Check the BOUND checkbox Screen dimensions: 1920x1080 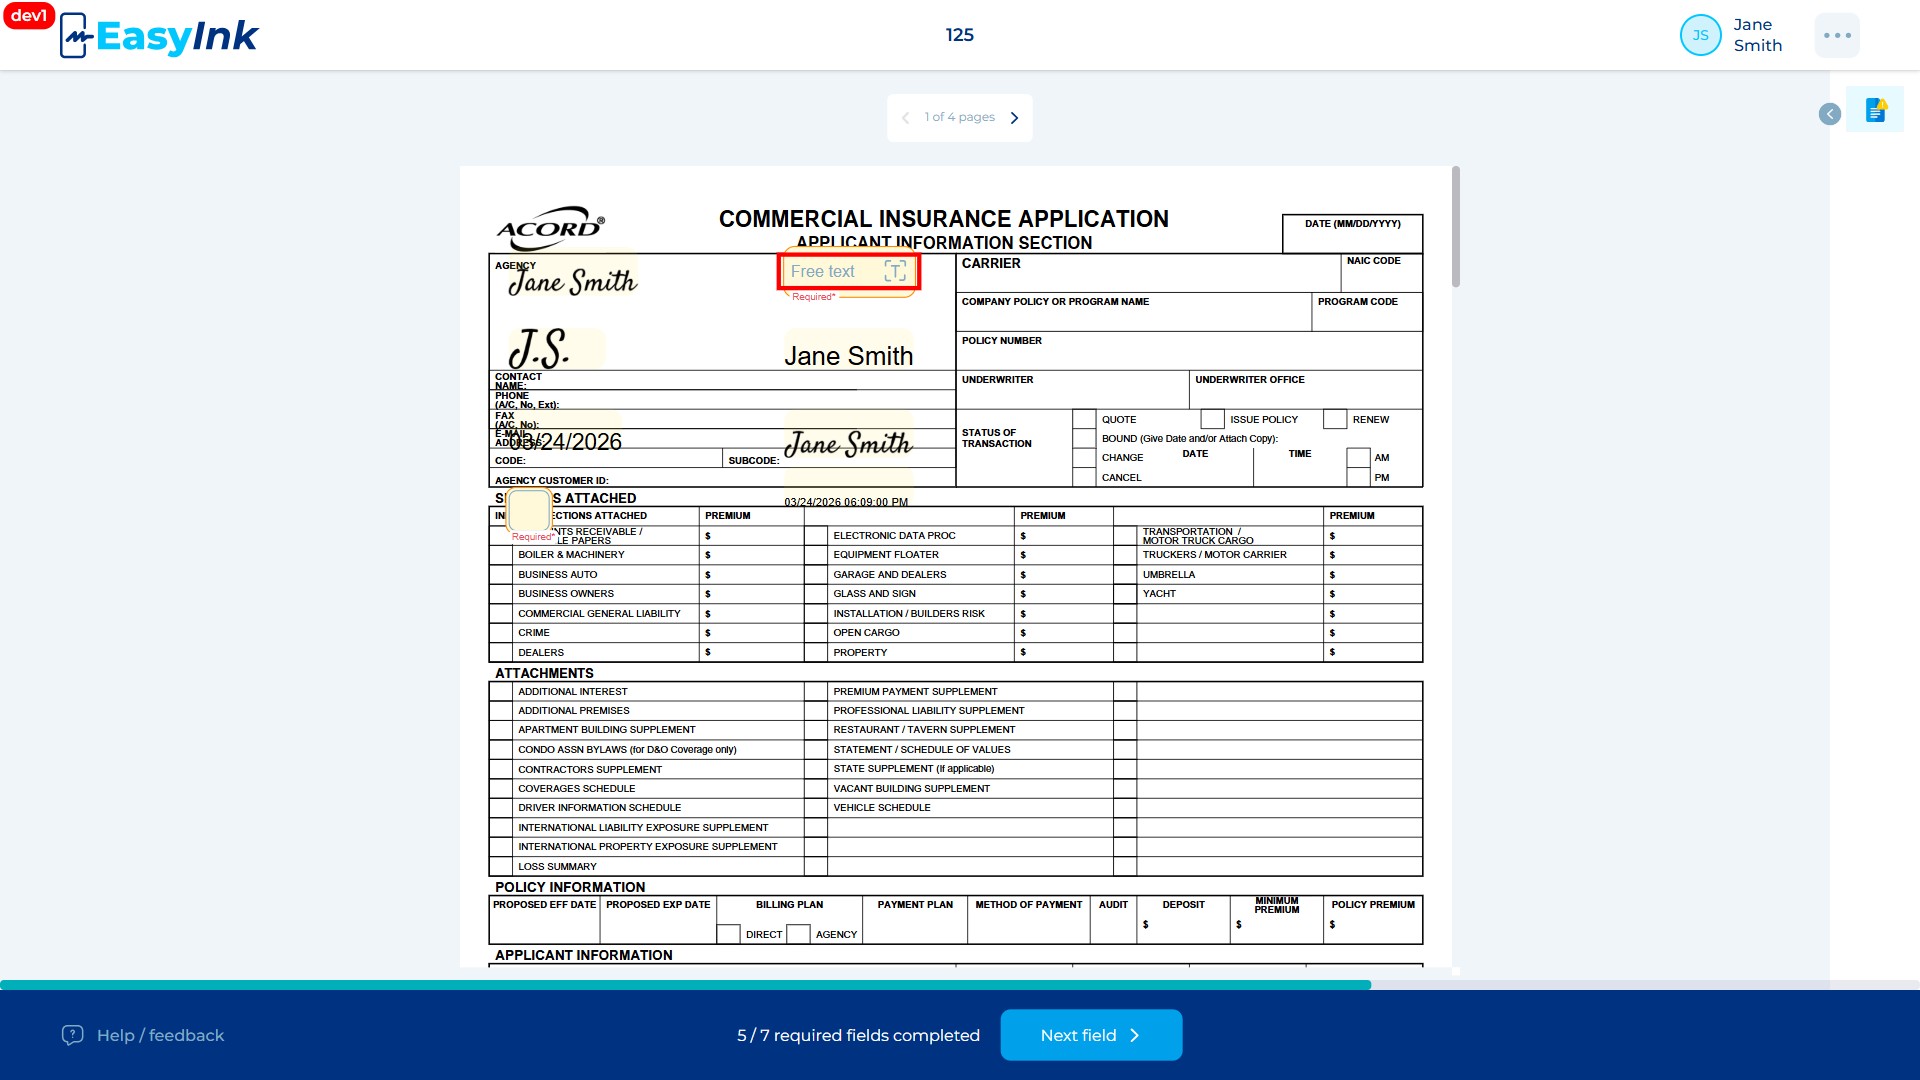[1084, 438]
